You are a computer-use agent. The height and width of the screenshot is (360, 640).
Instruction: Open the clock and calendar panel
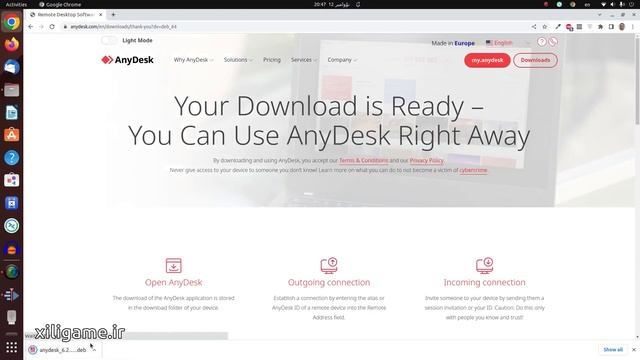[x=331, y=4]
